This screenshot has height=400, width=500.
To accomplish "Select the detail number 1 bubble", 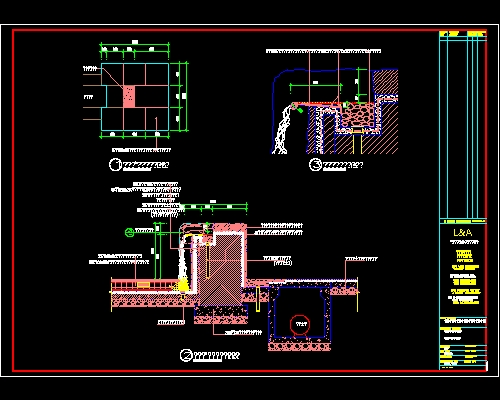I will click(x=115, y=165).
